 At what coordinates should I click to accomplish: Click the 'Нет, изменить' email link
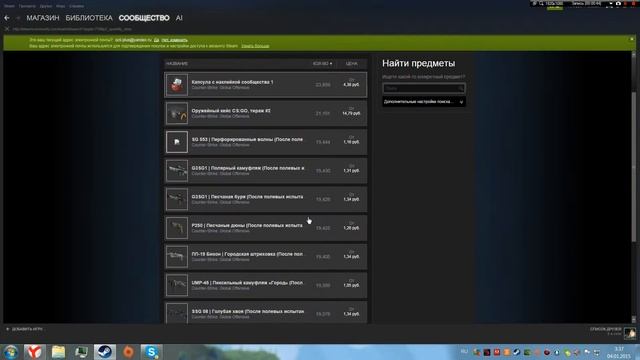coord(174,40)
